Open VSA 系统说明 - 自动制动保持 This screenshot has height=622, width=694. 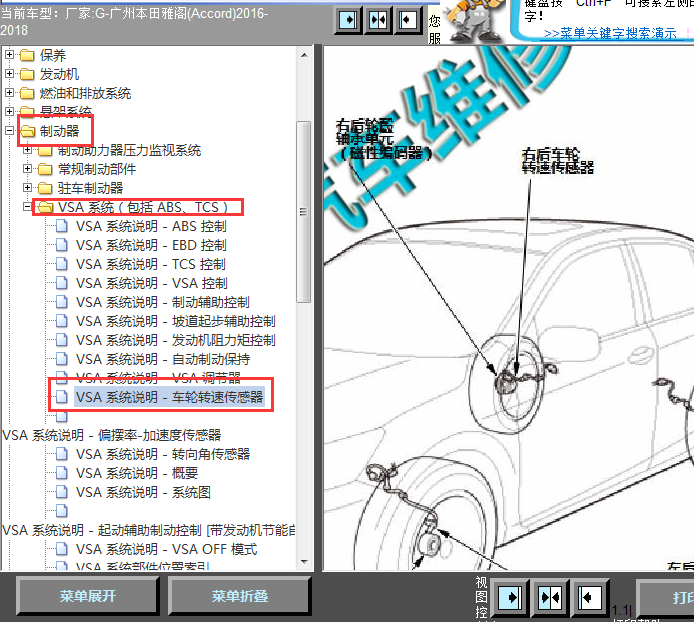click(162, 359)
